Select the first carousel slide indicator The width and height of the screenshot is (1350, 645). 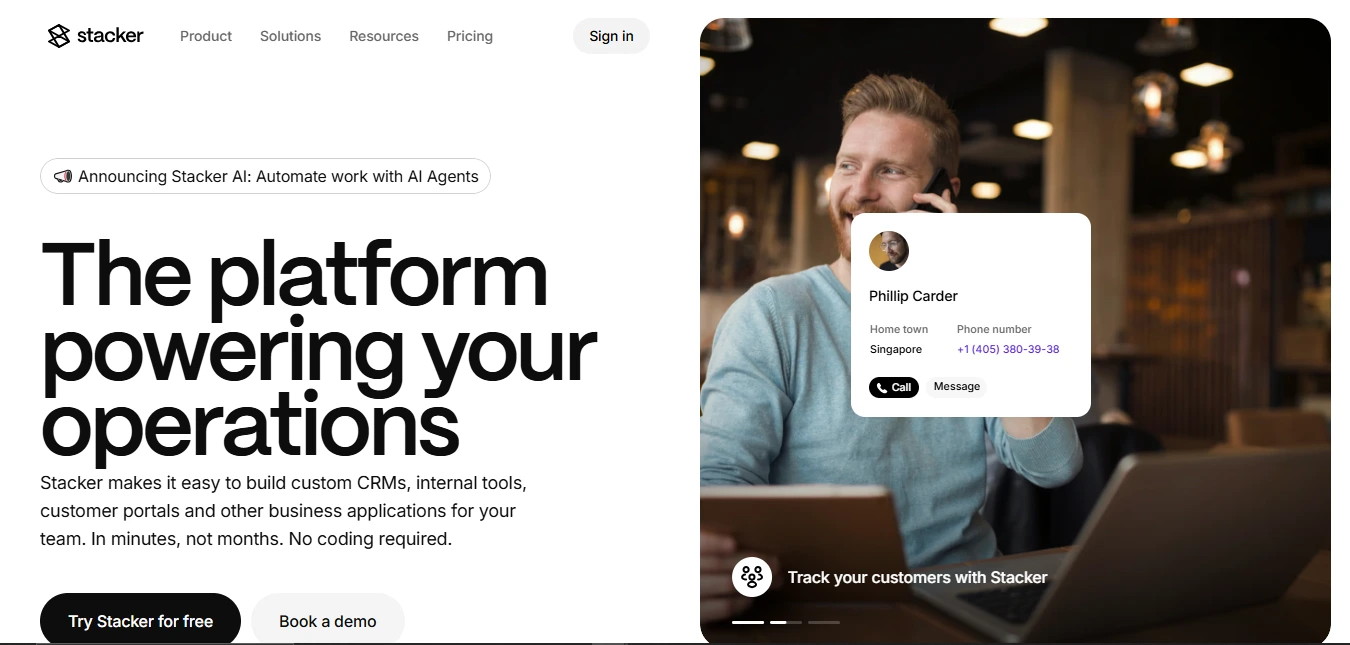[x=748, y=622]
